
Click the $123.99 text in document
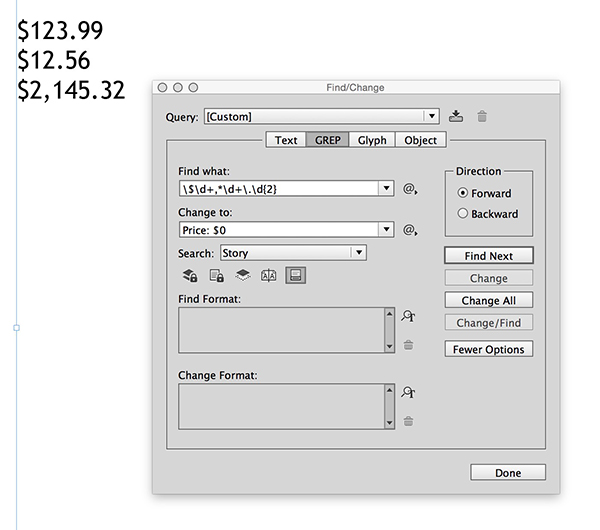coord(60,31)
